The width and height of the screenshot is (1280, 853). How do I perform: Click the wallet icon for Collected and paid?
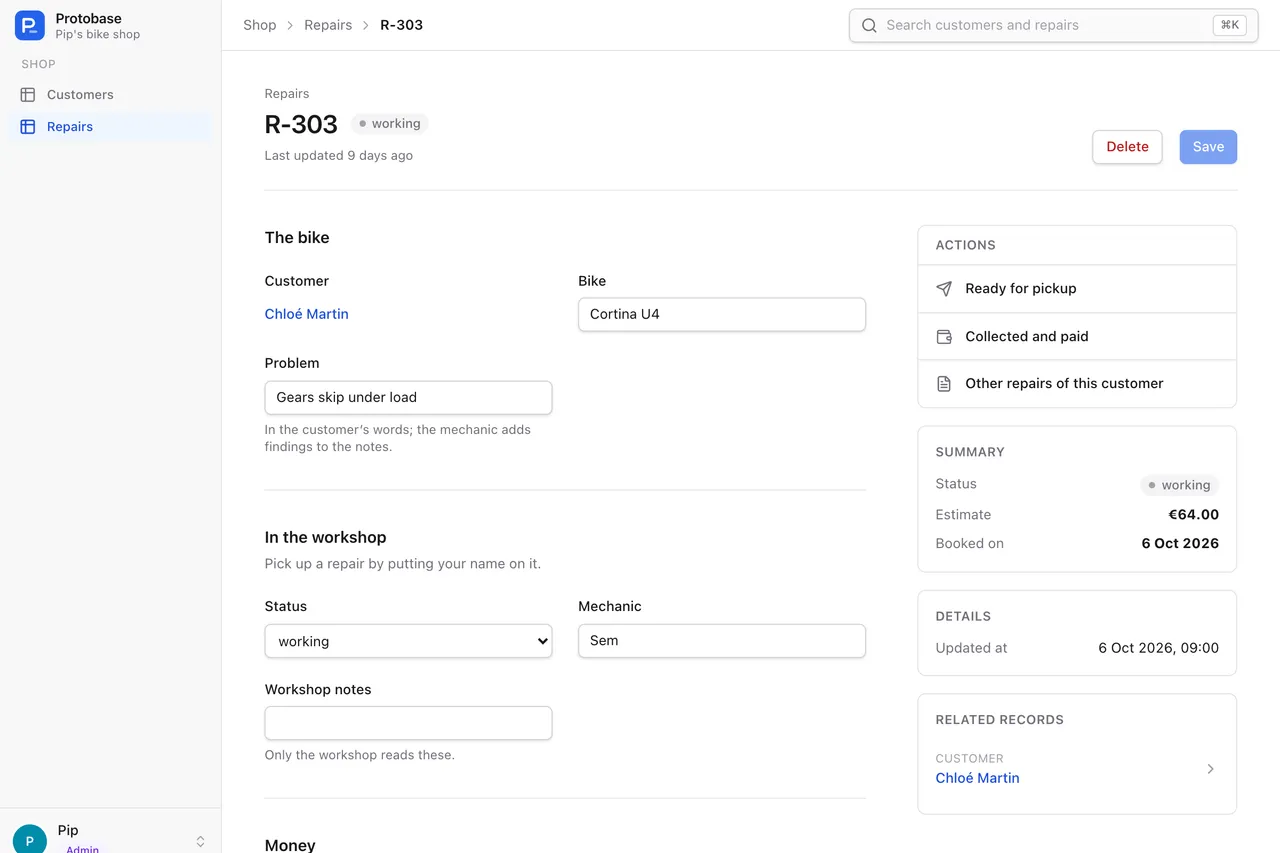944,337
